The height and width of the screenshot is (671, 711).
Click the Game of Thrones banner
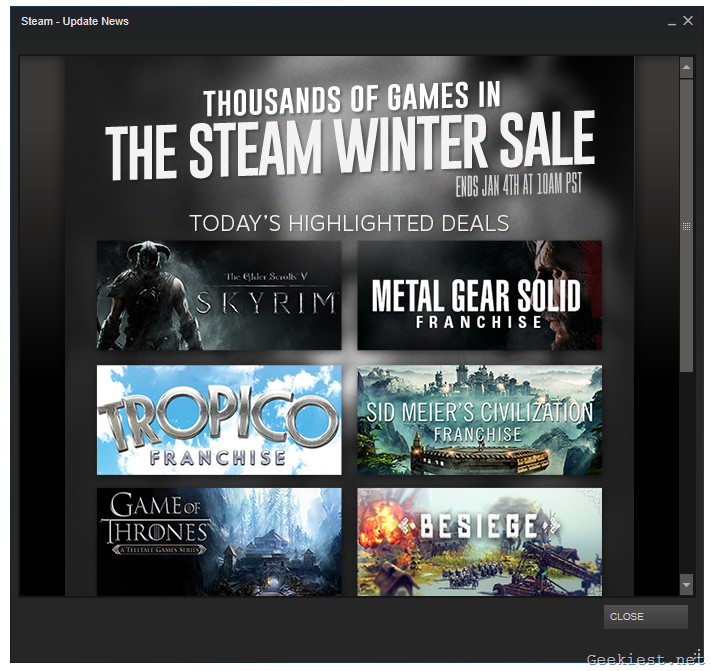(219, 541)
